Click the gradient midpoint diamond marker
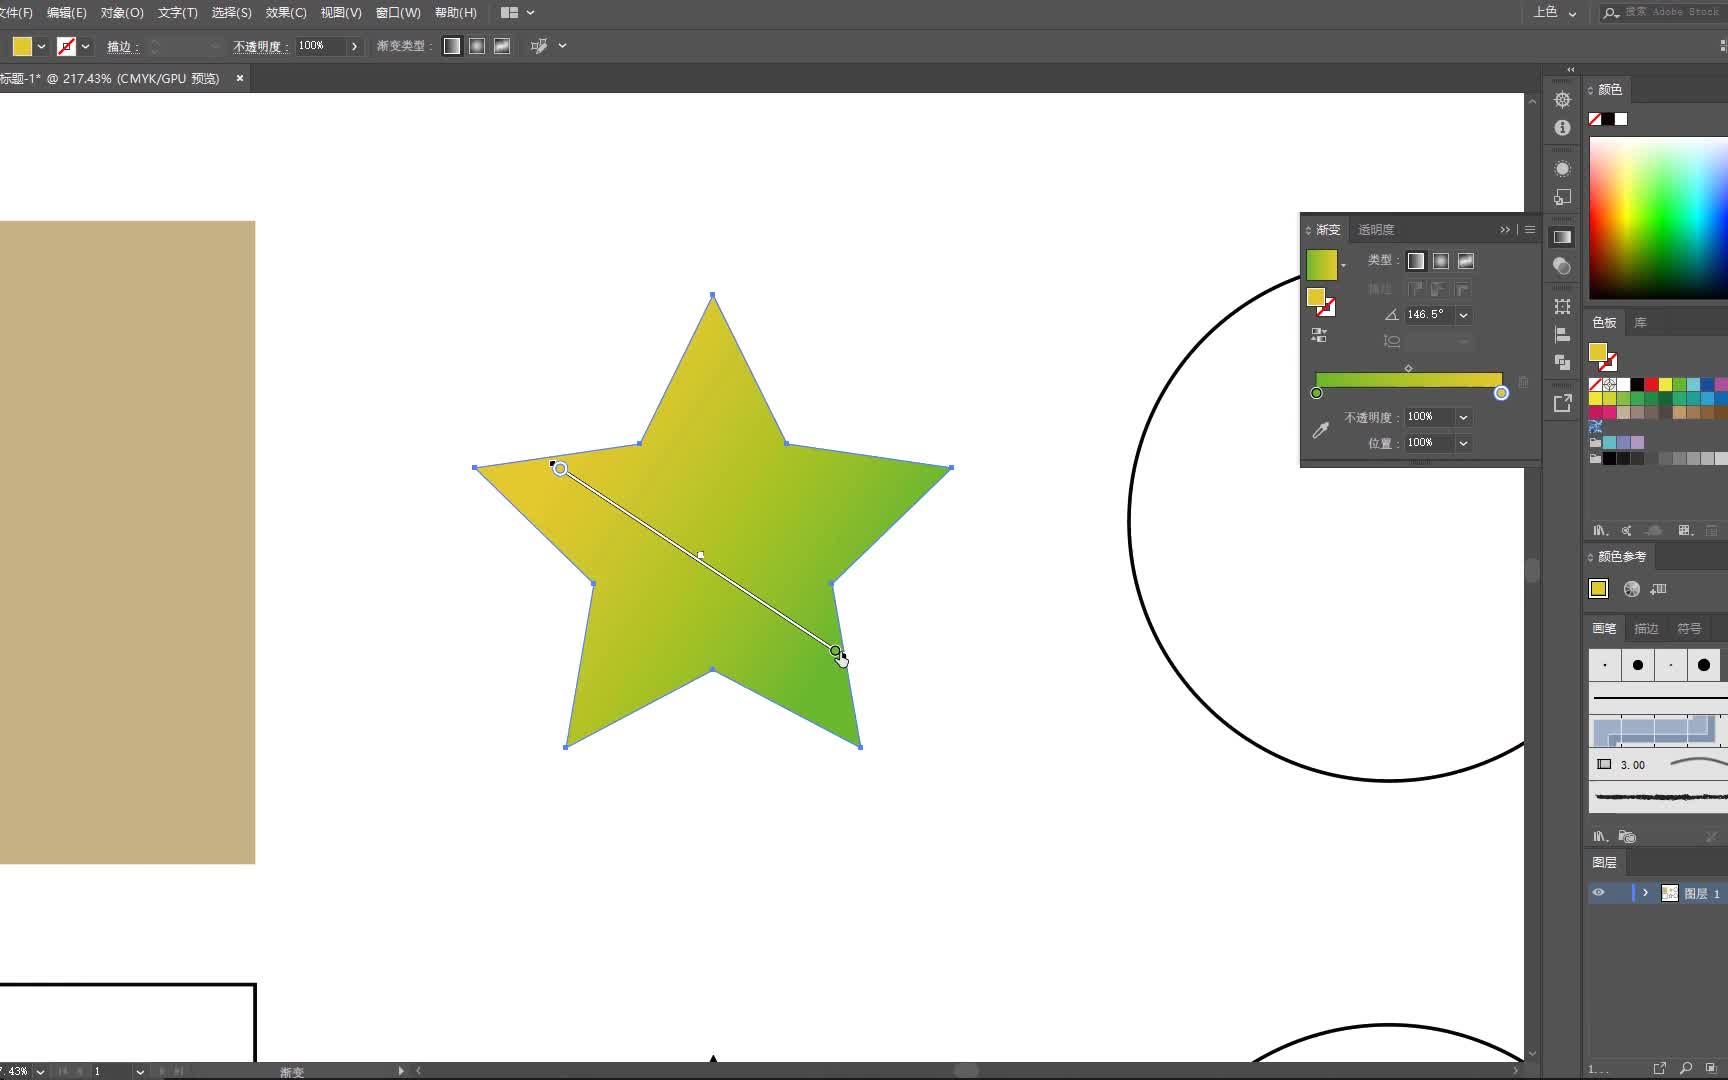 click(1408, 368)
